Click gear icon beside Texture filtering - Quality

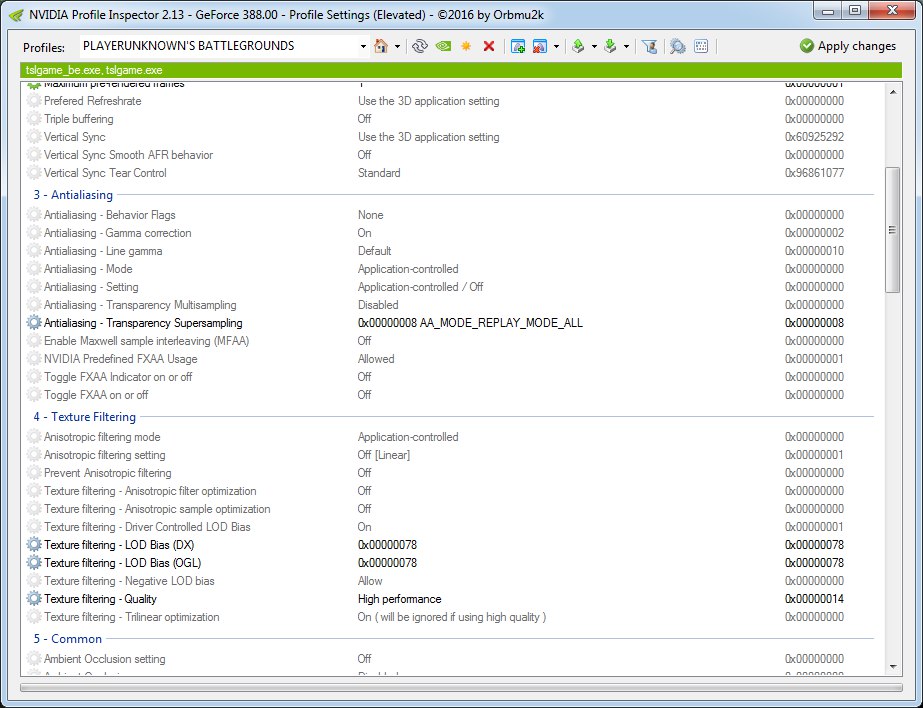34,599
